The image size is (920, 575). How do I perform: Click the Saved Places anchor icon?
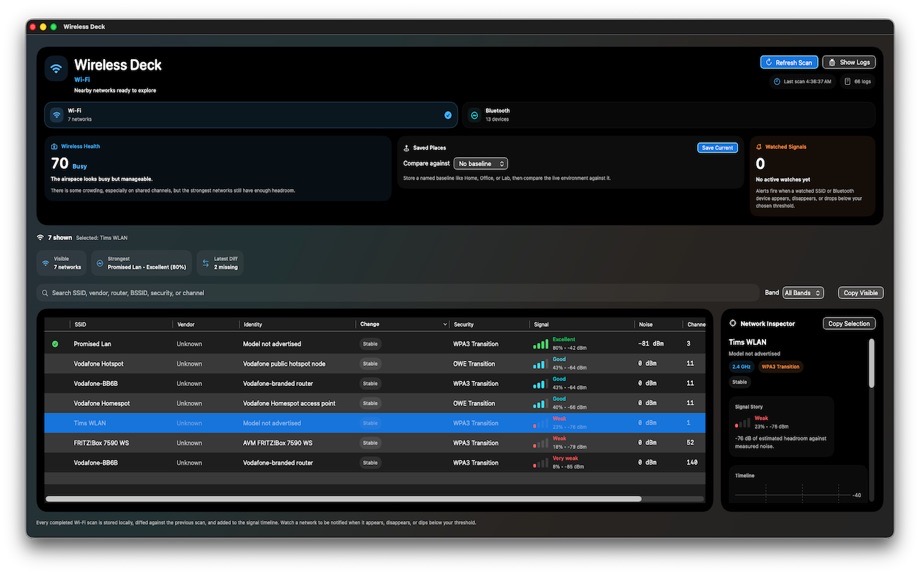(x=406, y=148)
